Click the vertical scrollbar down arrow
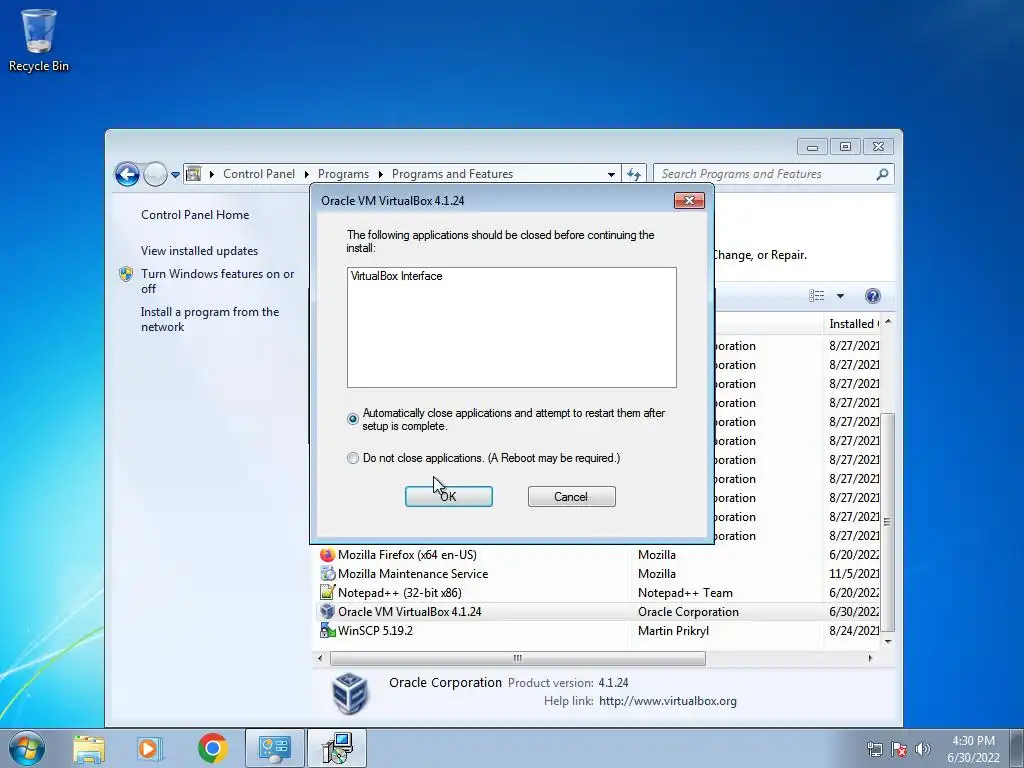 coord(888,641)
